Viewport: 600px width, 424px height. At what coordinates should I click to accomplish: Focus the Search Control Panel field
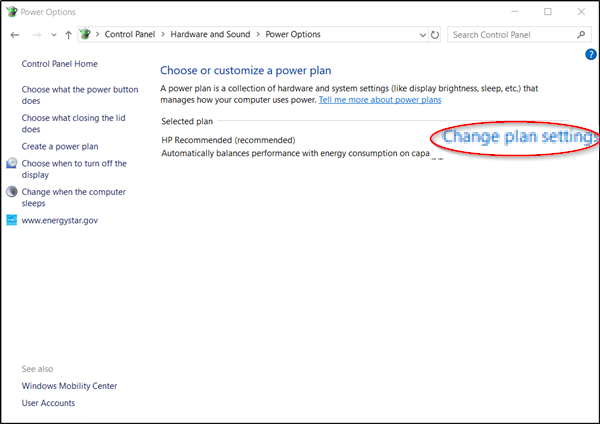tap(510, 35)
